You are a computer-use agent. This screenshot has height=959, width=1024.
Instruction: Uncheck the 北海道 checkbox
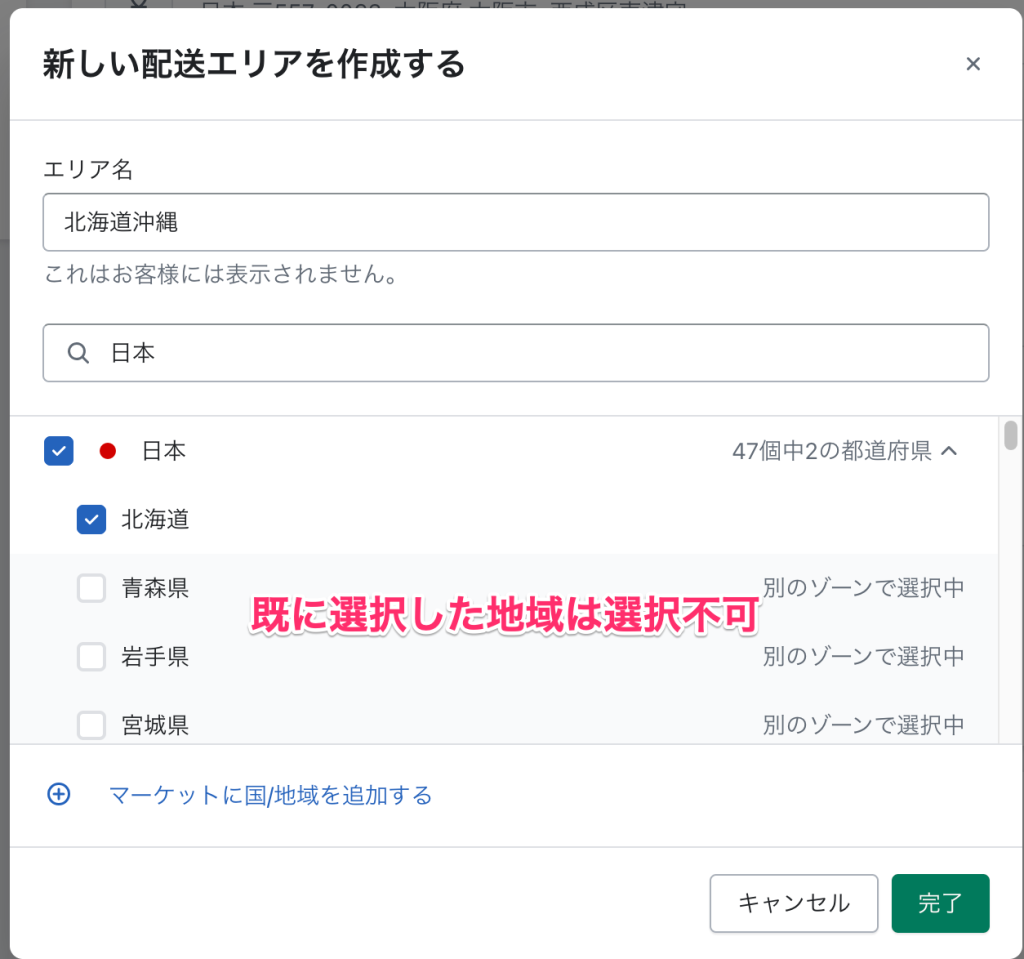coord(91,519)
